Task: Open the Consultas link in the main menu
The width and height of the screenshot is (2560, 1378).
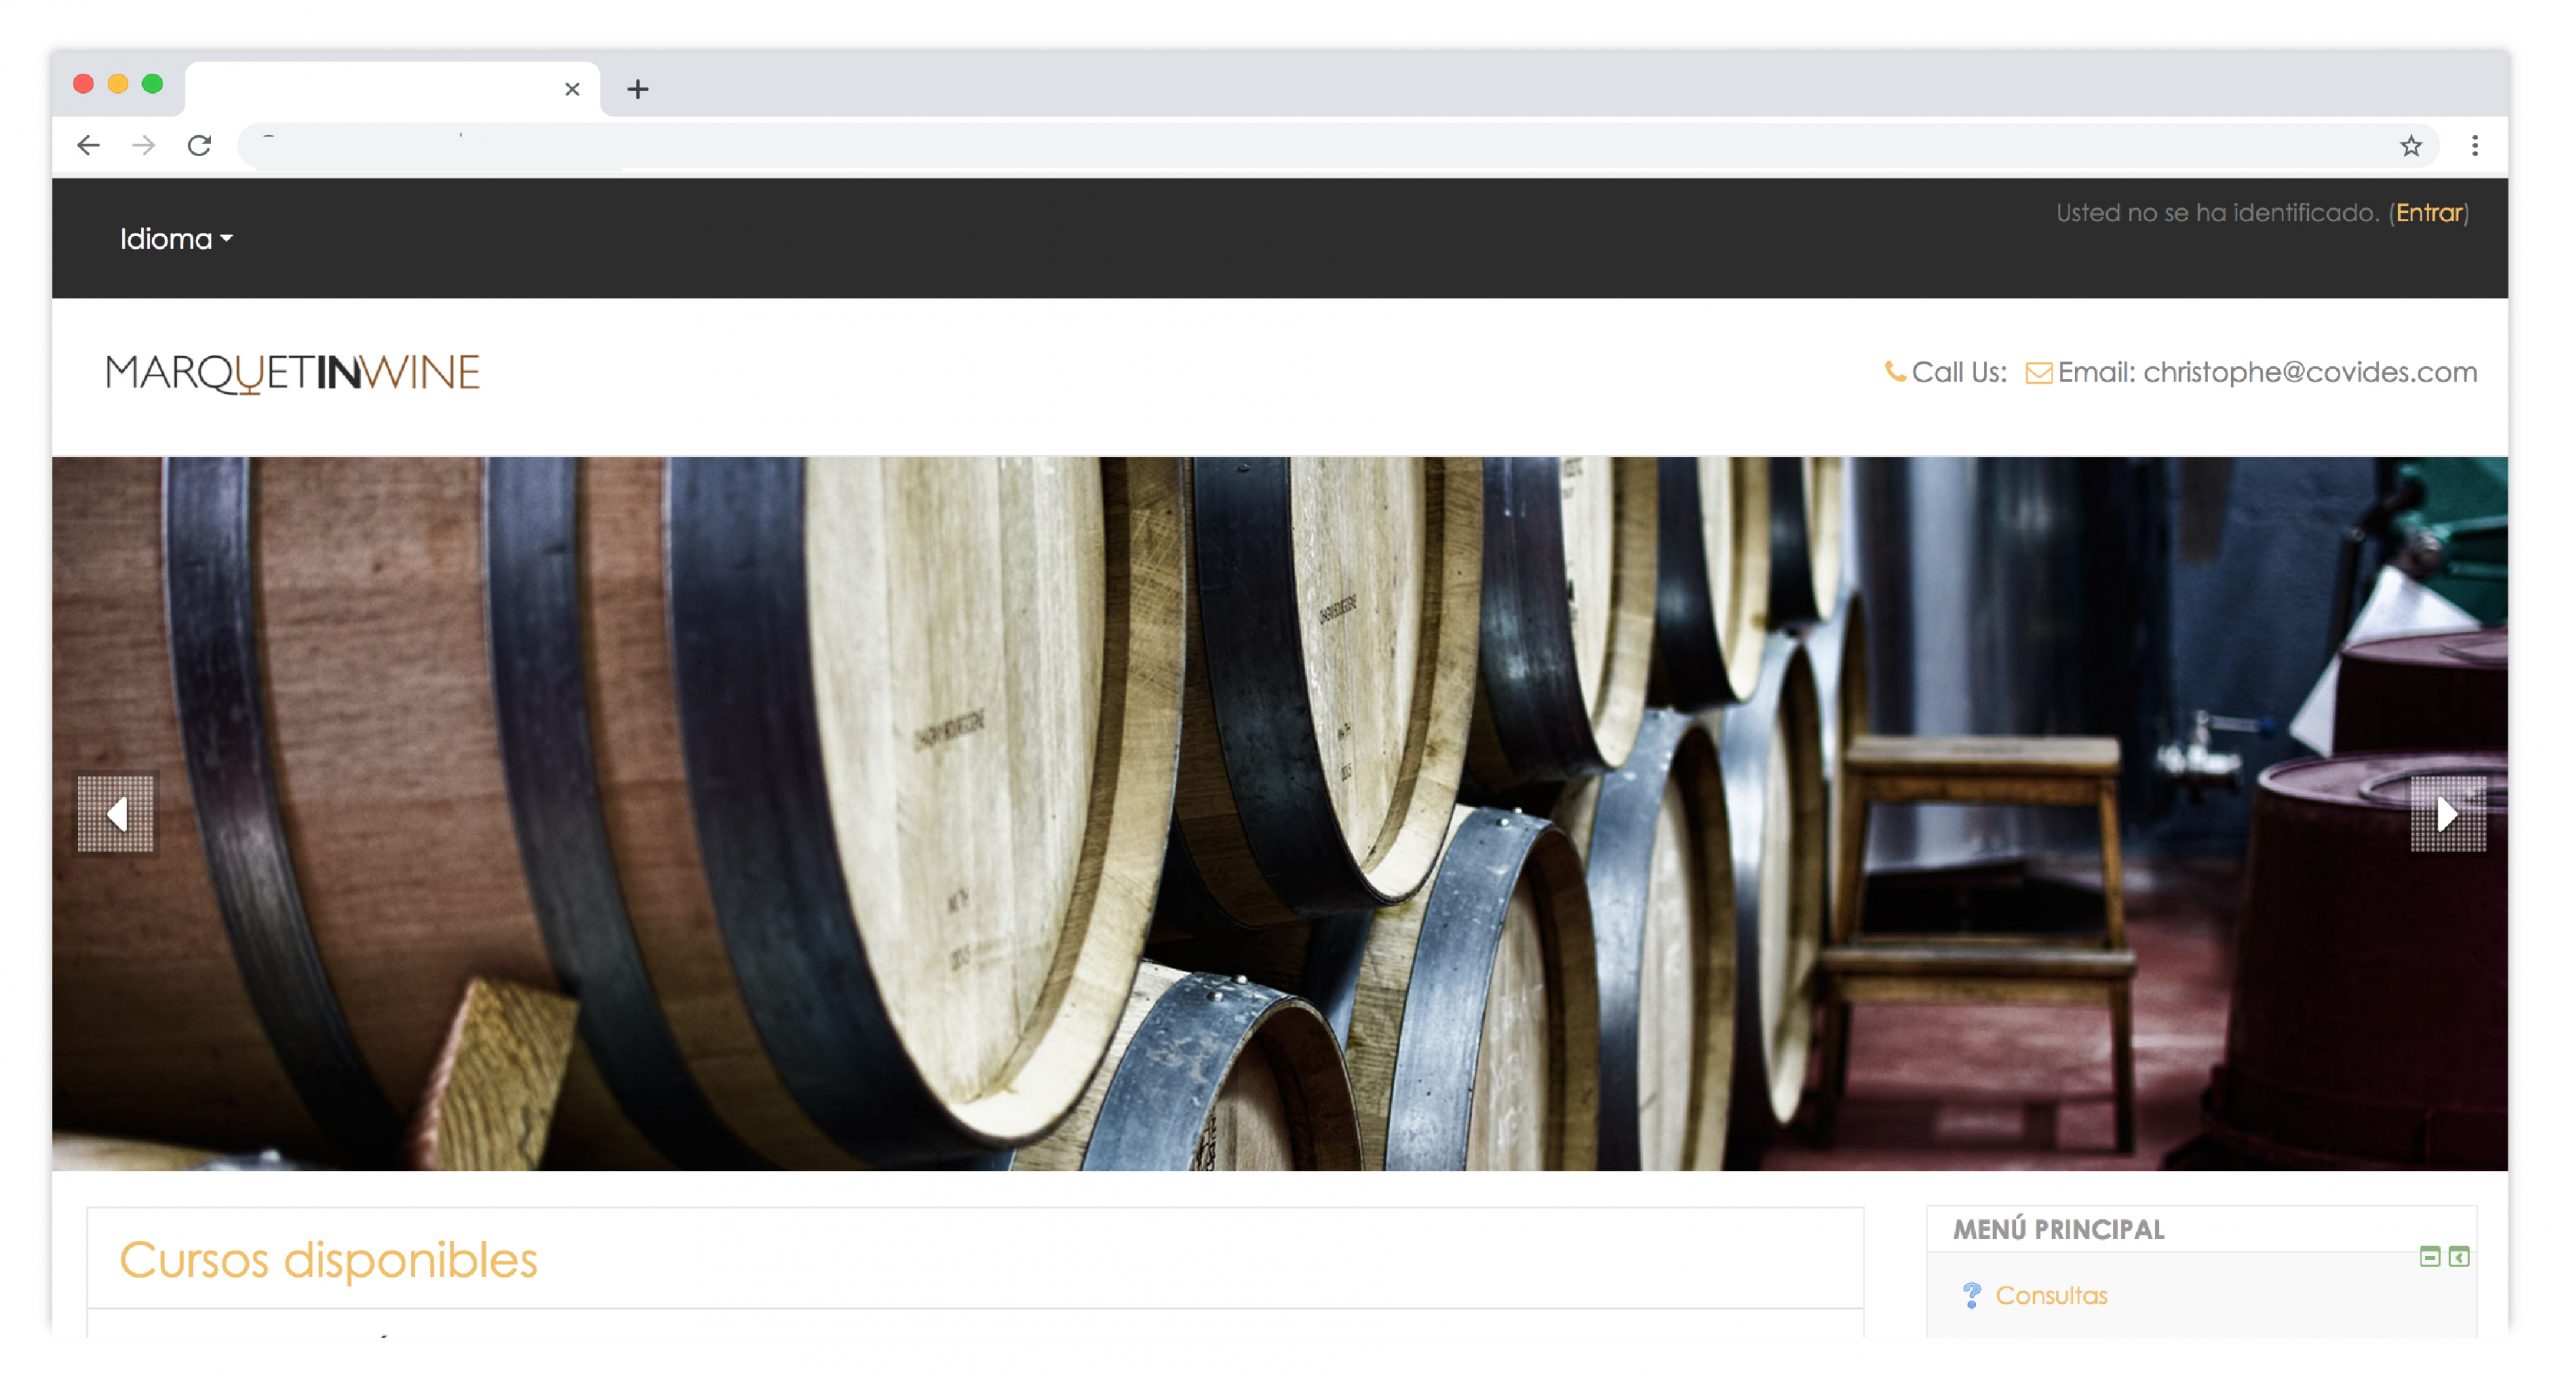Action: (2051, 1295)
